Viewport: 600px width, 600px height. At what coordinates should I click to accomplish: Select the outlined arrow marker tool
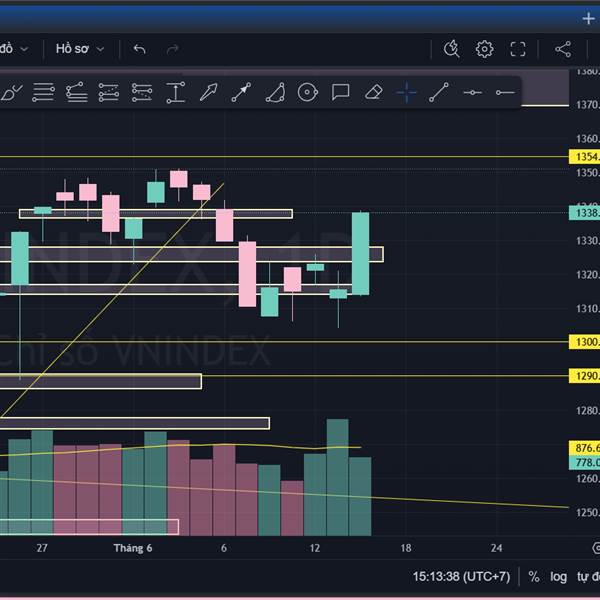point(209,92)
